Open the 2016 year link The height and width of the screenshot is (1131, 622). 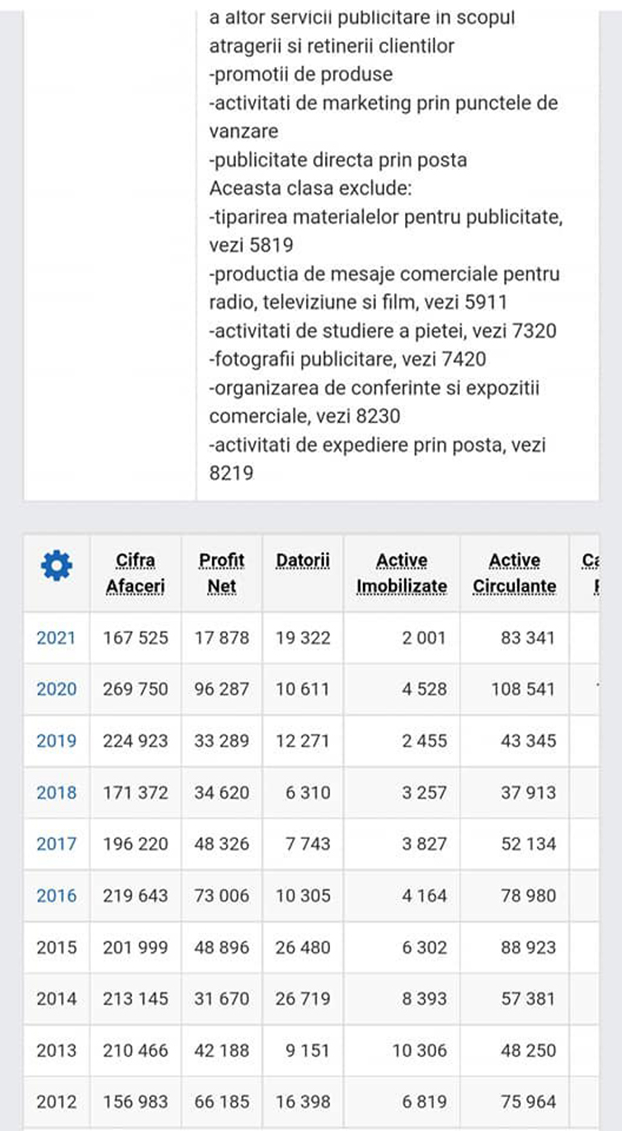(x=56, y=896)
